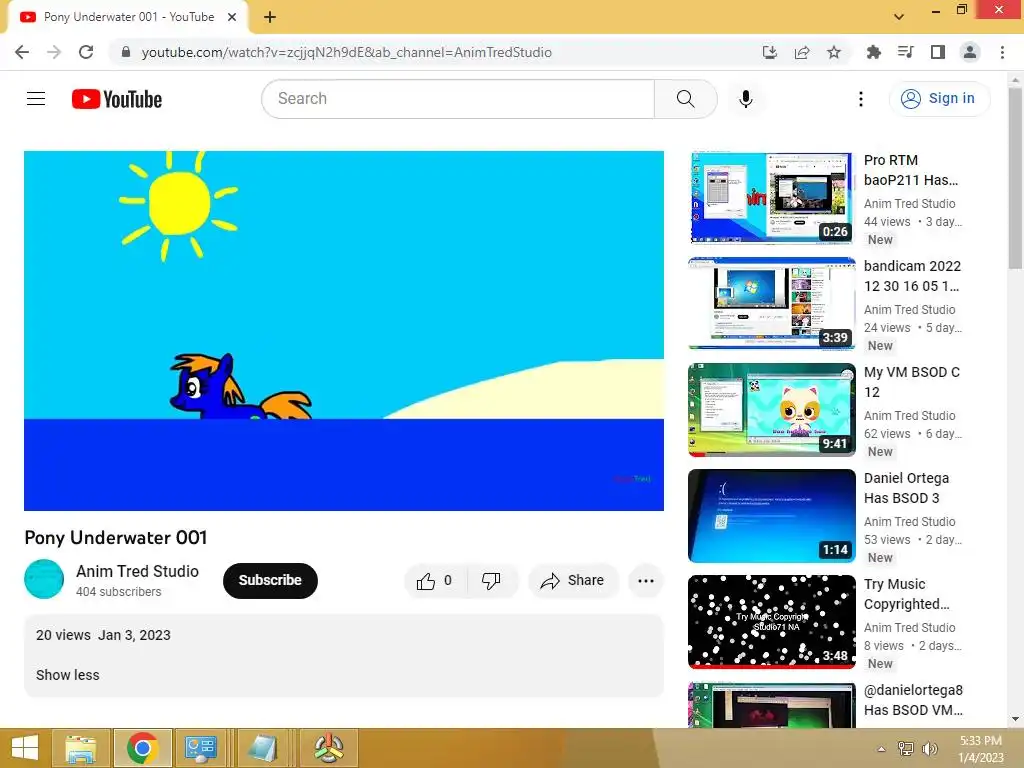The image size is (1024, 768).
Task: Open Try Music Copyrighted video thumbnail
Action: coord(772,622)
